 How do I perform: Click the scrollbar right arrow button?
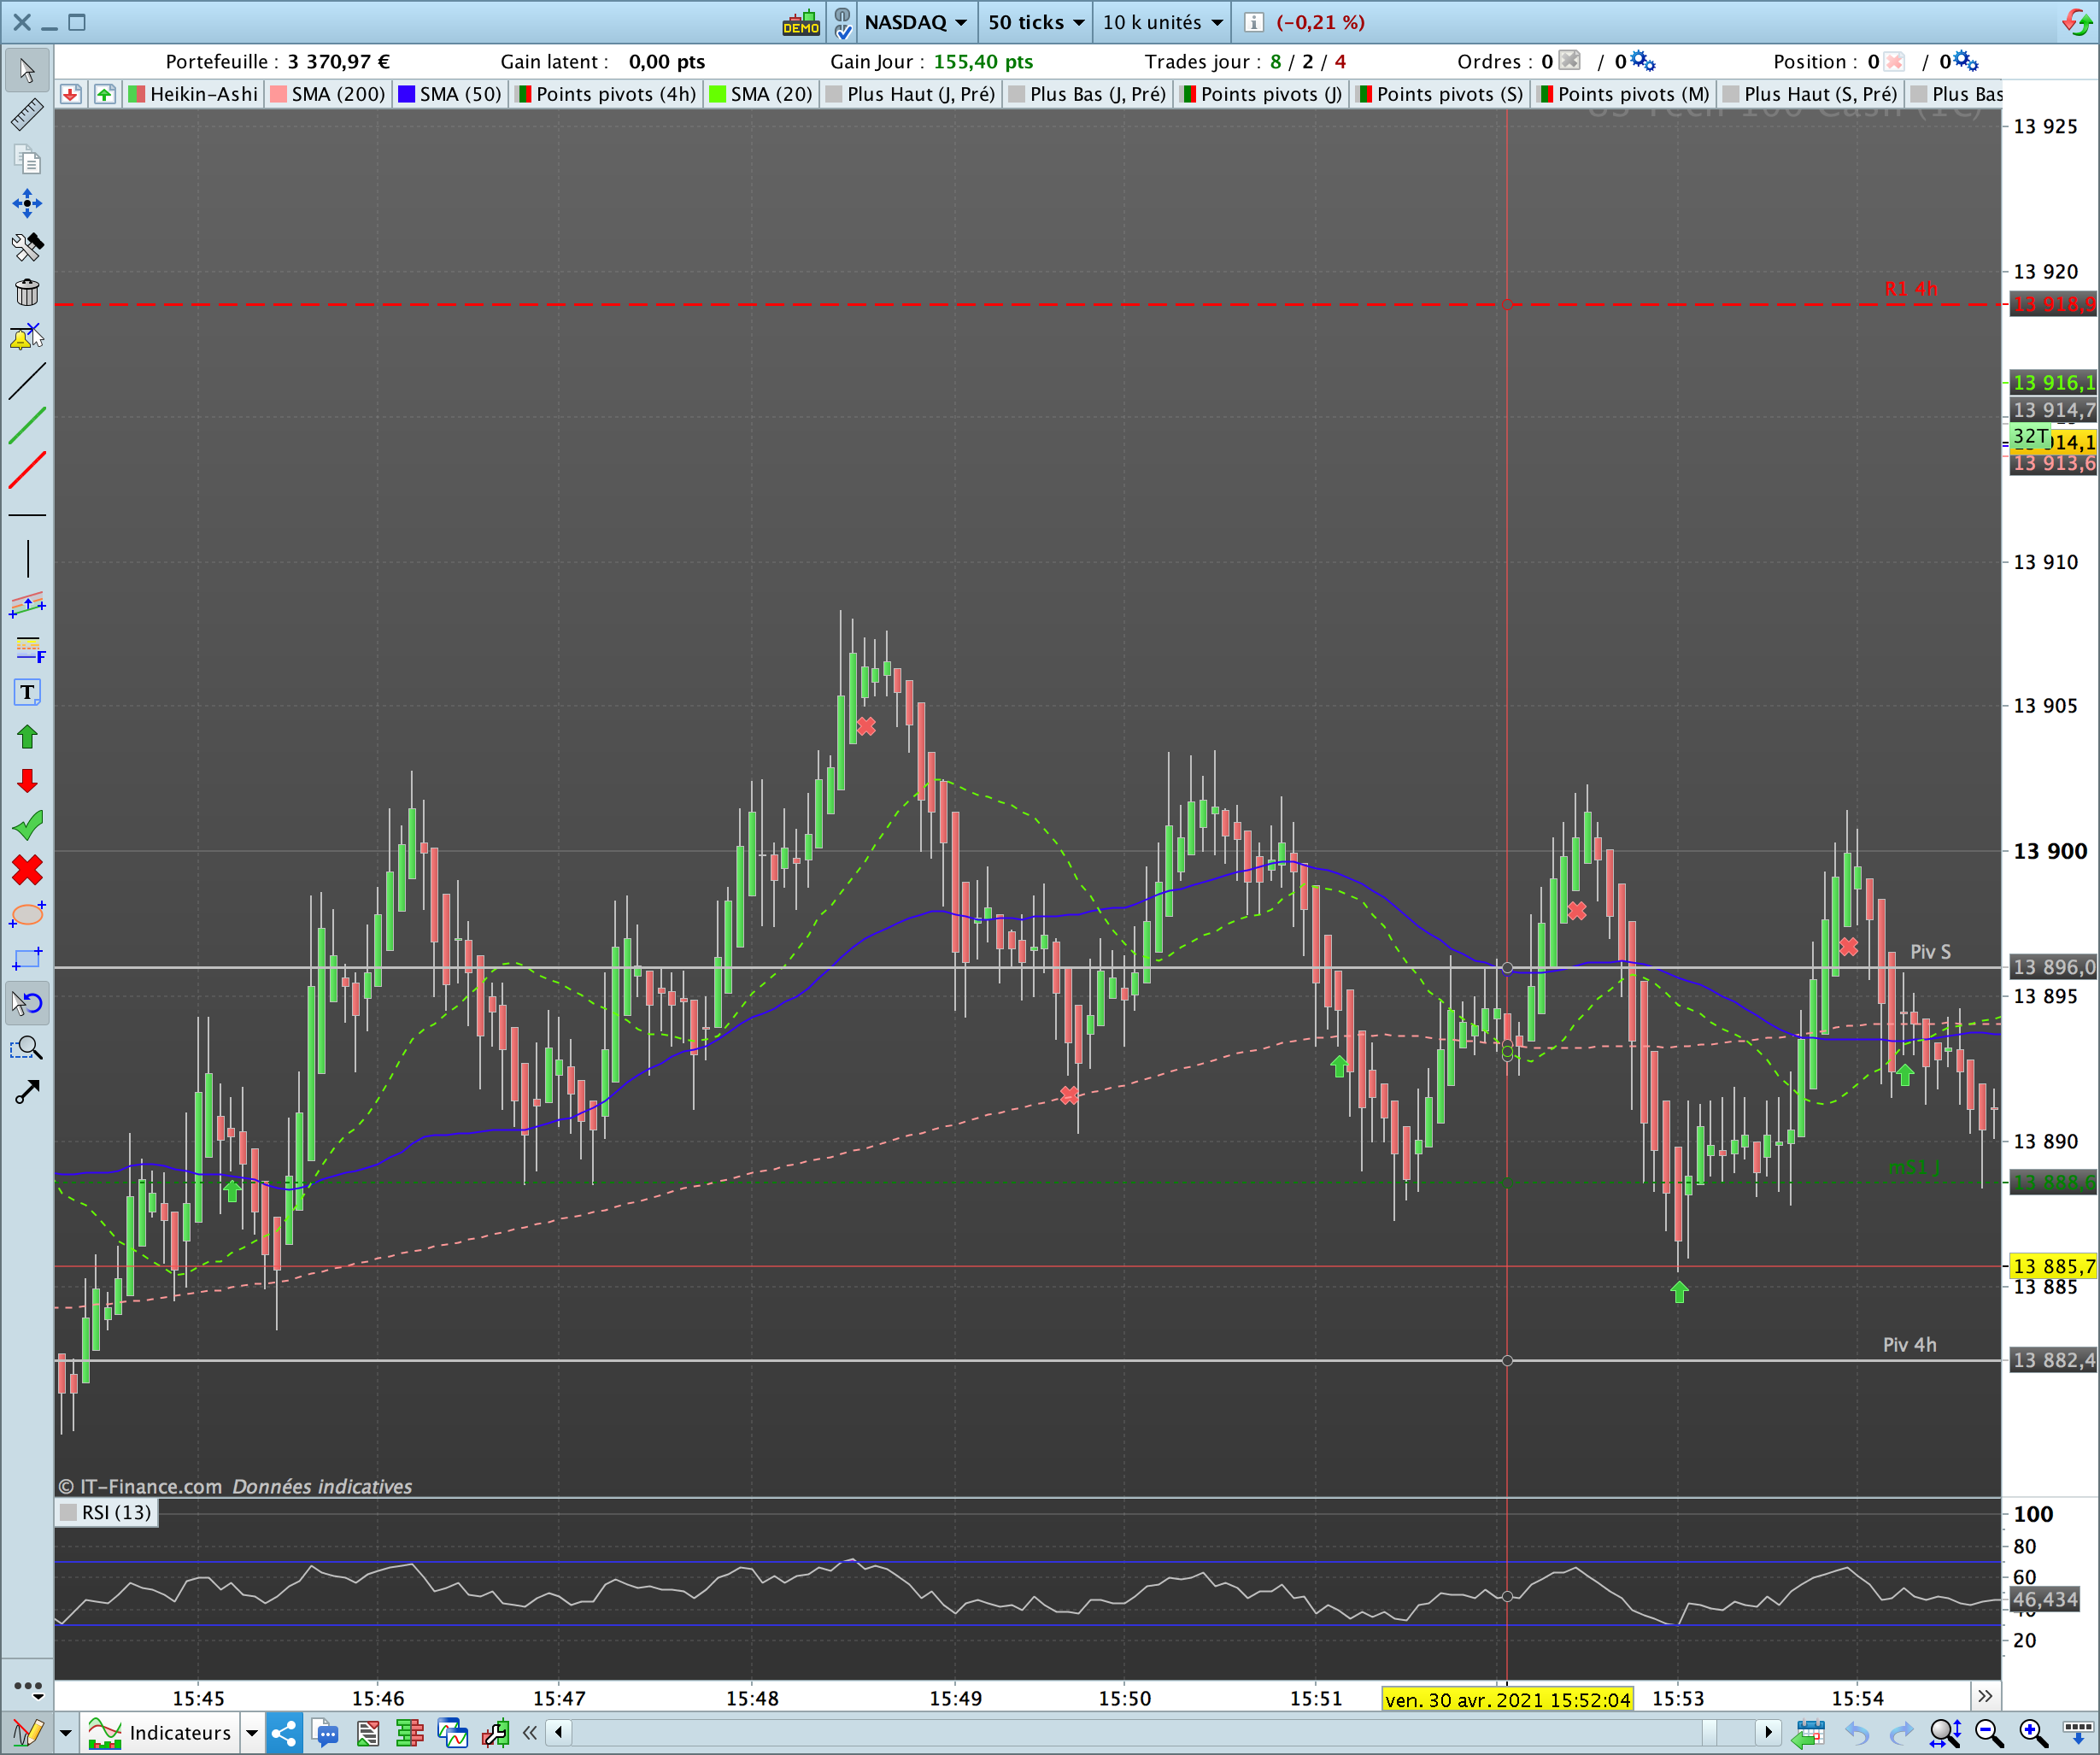point(1768,1732)
